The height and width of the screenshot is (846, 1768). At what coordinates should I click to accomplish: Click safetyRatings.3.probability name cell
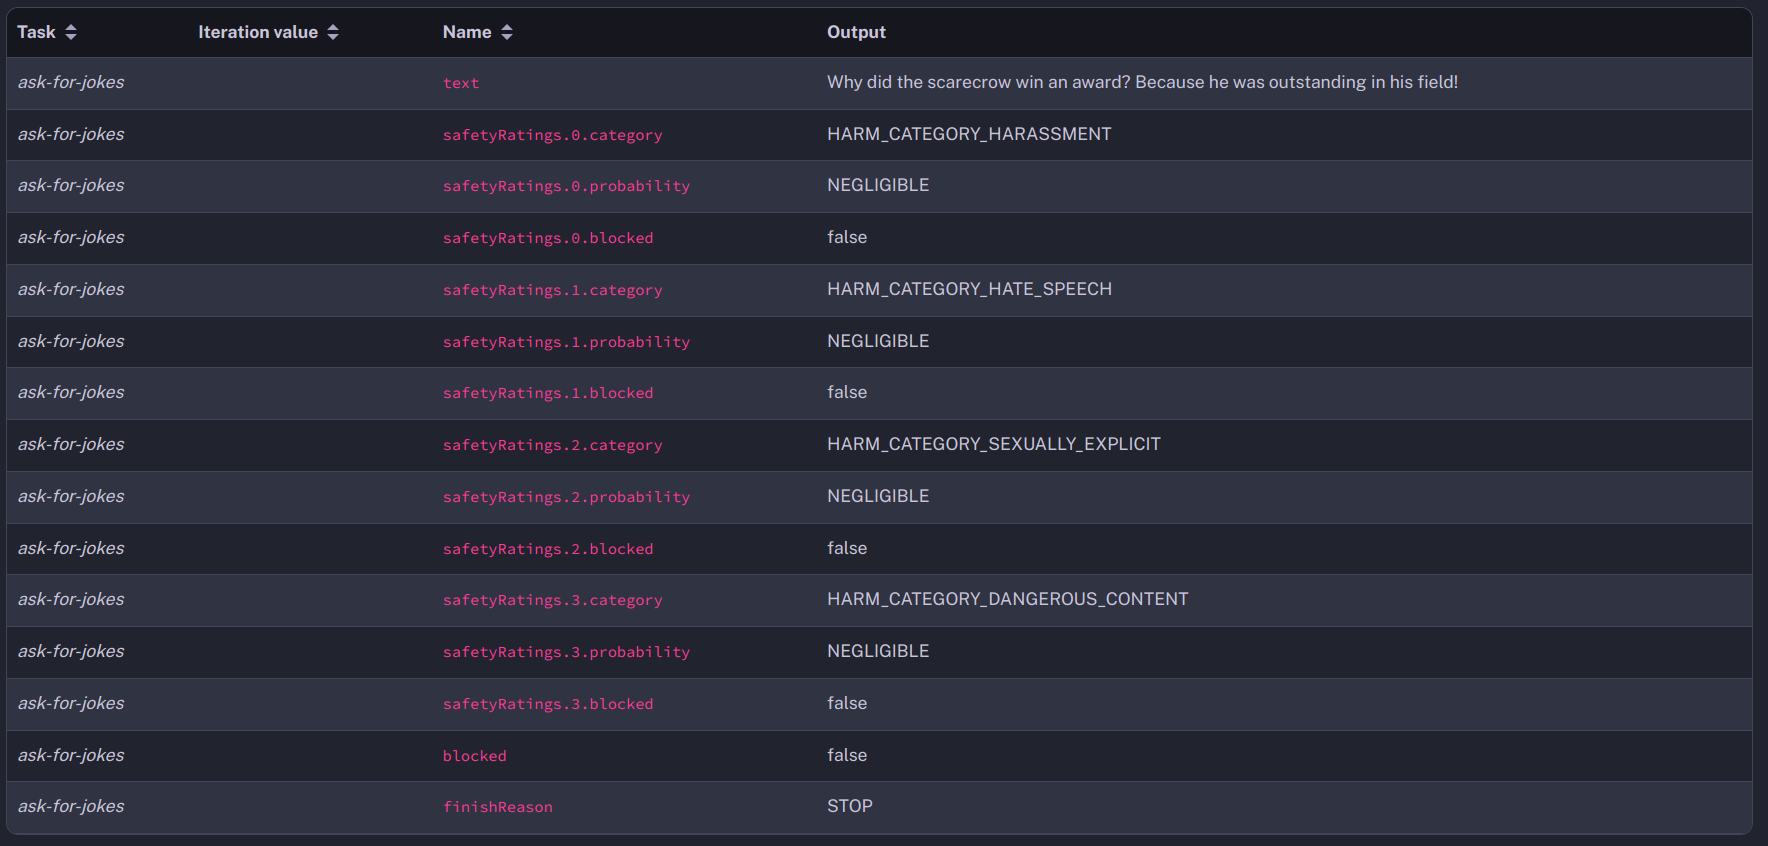(566, 652)
